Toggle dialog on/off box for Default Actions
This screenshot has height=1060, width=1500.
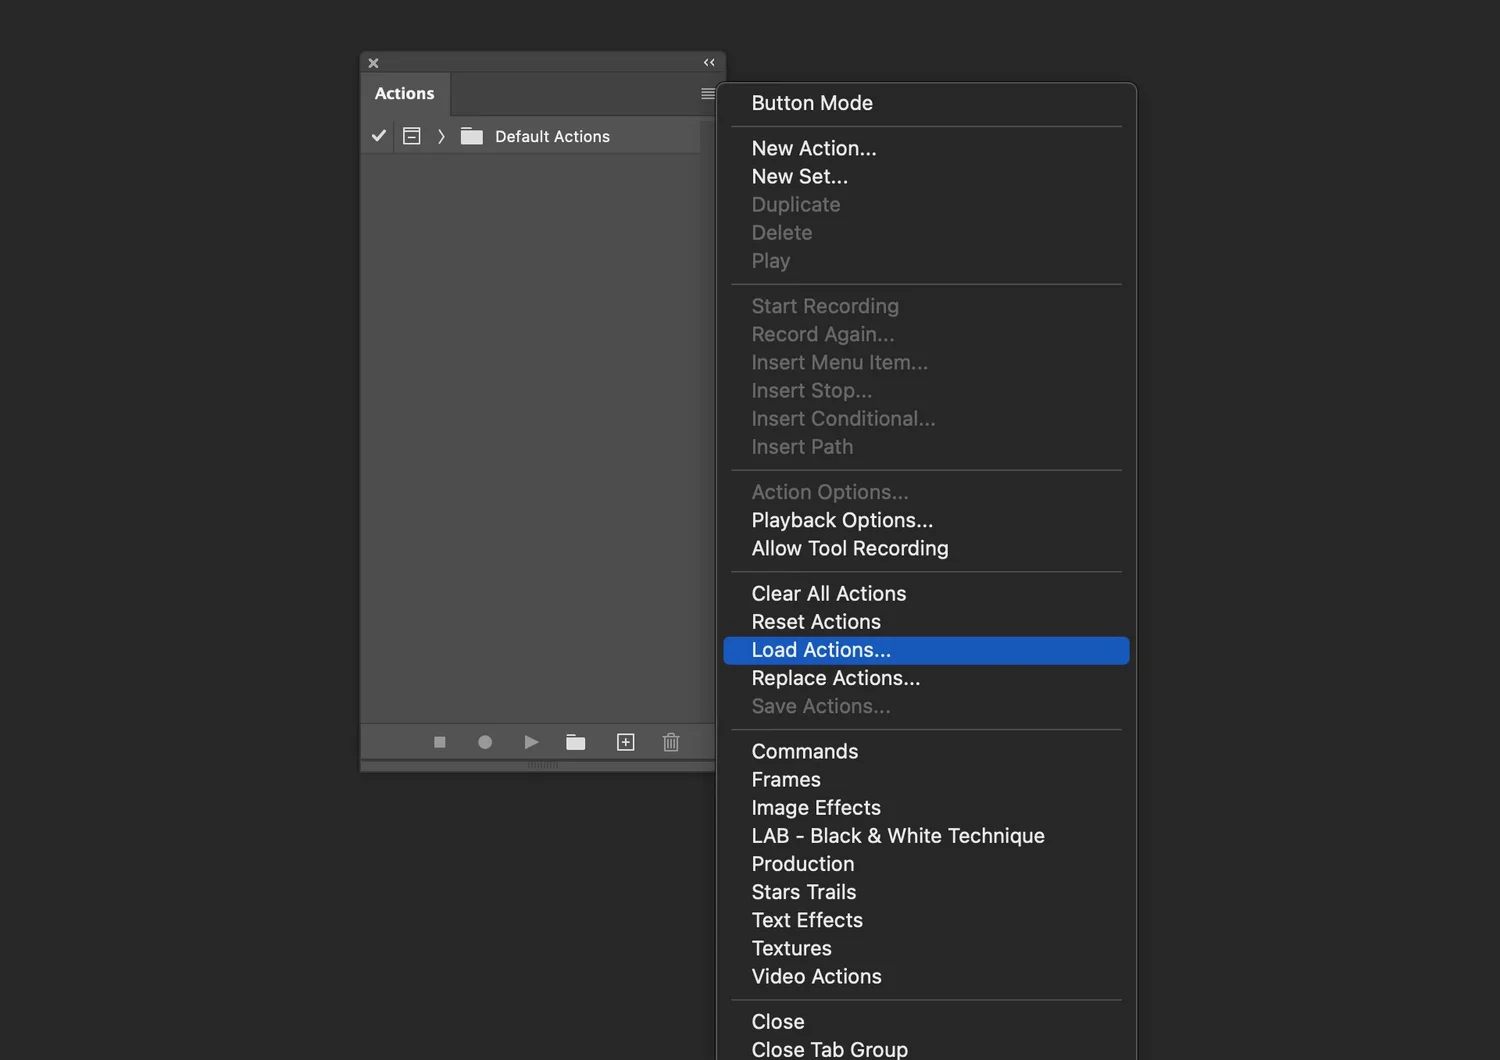411,136
